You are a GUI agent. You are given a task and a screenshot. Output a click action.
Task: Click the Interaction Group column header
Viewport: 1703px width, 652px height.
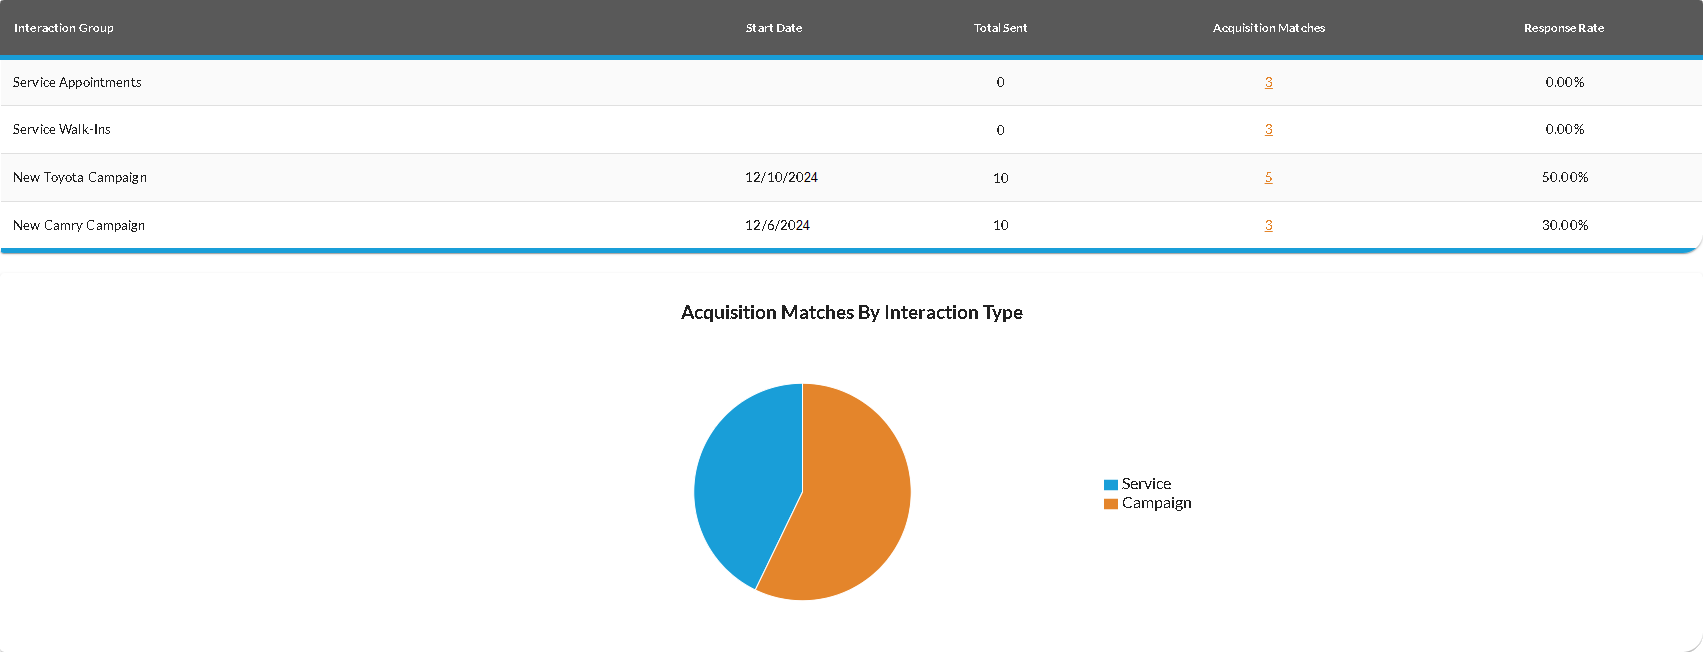[64, 28]
